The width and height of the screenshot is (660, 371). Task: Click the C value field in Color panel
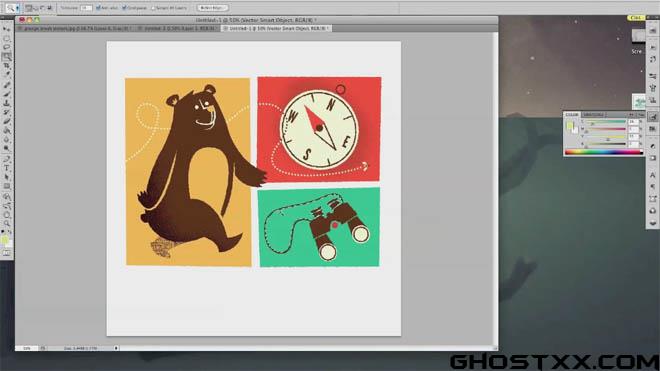coord(633,122)
